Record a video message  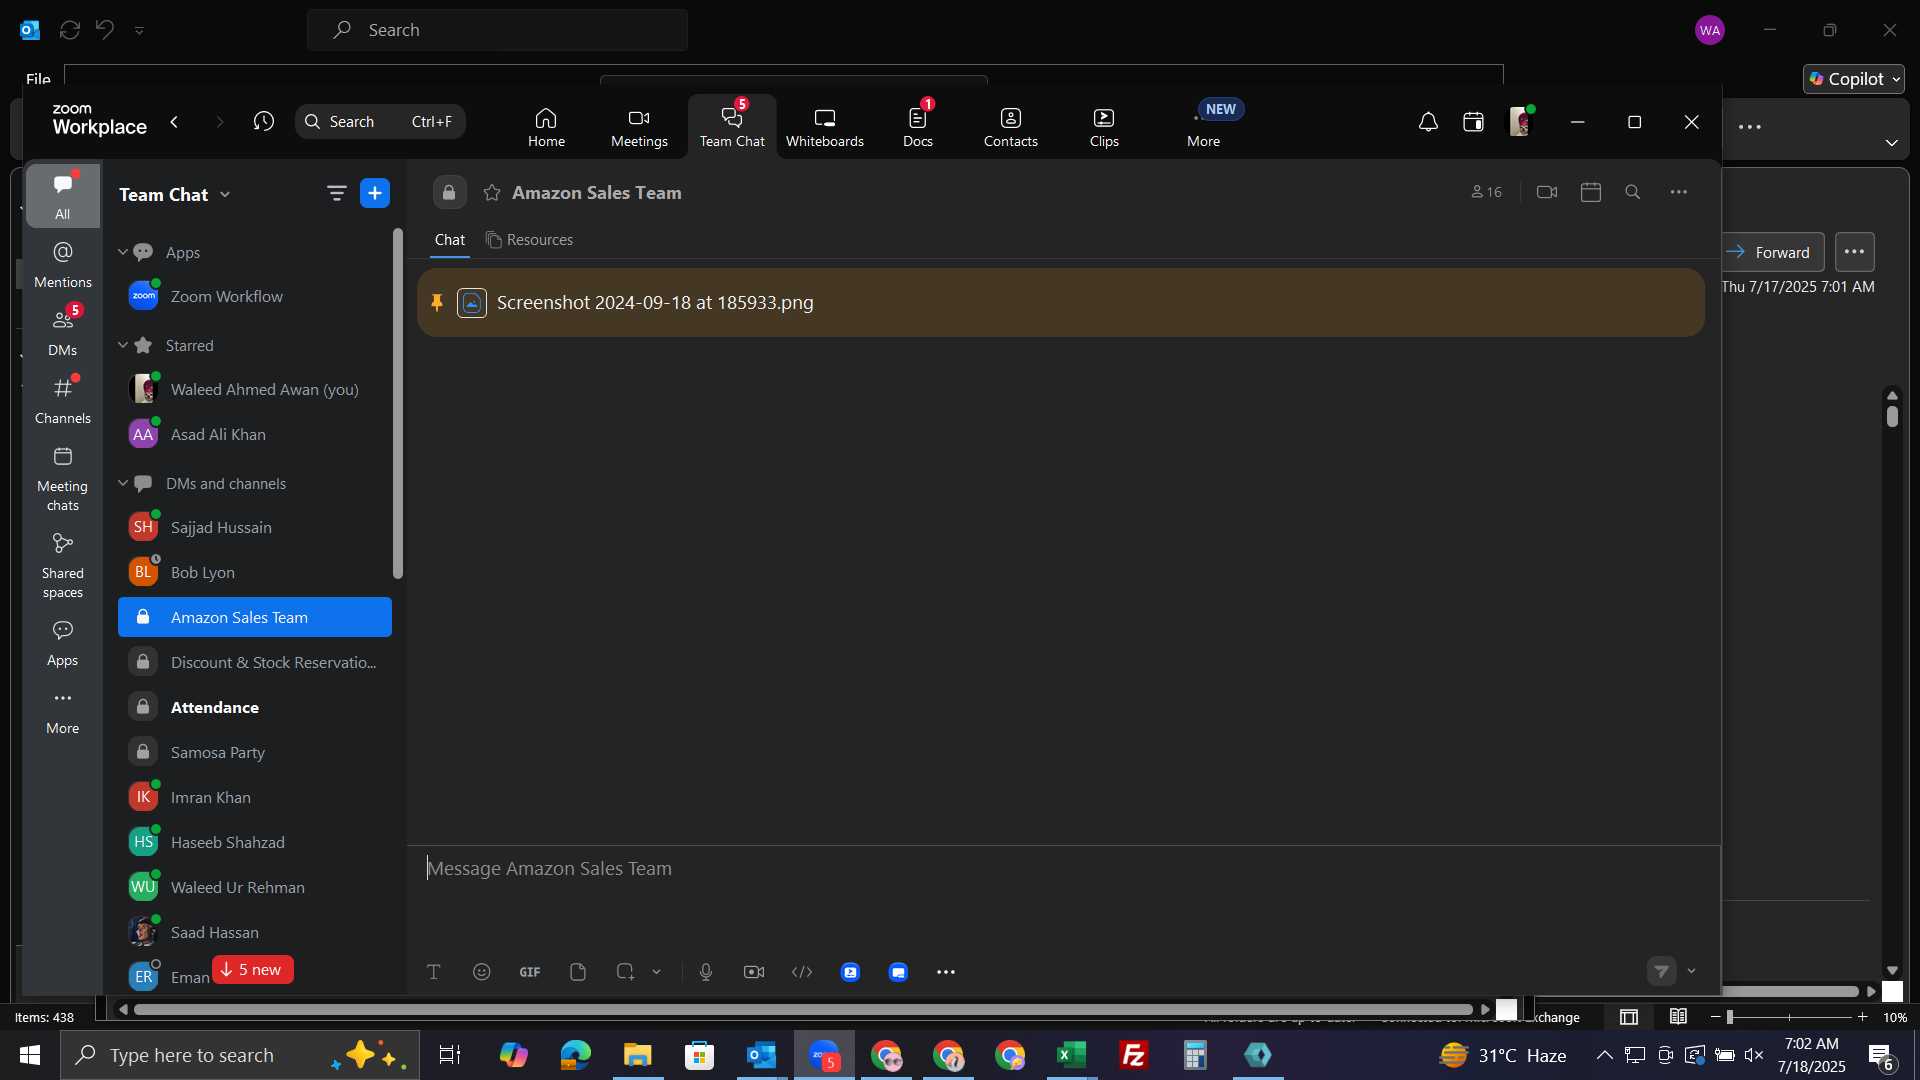coord(754,972)
